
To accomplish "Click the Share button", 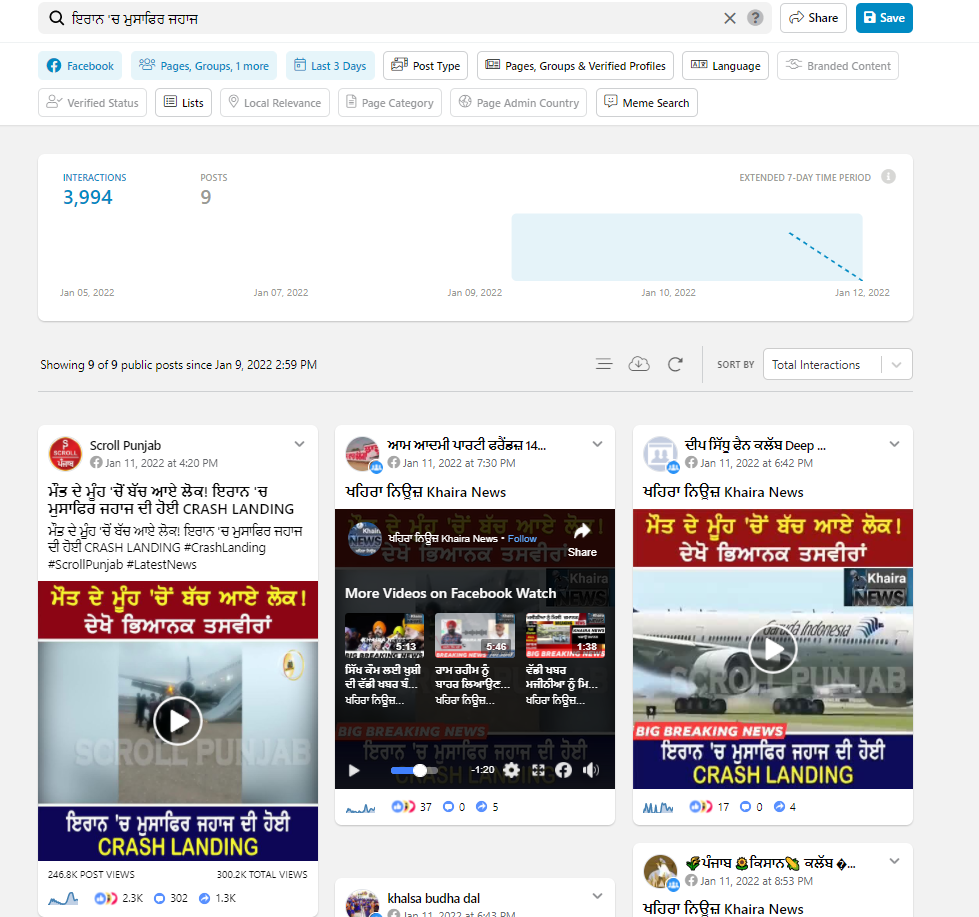I will click(813, 18).
